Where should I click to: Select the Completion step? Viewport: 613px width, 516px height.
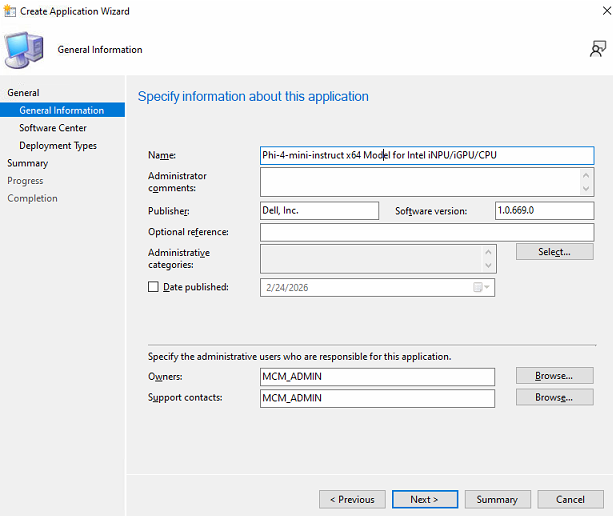click(32, 198)
